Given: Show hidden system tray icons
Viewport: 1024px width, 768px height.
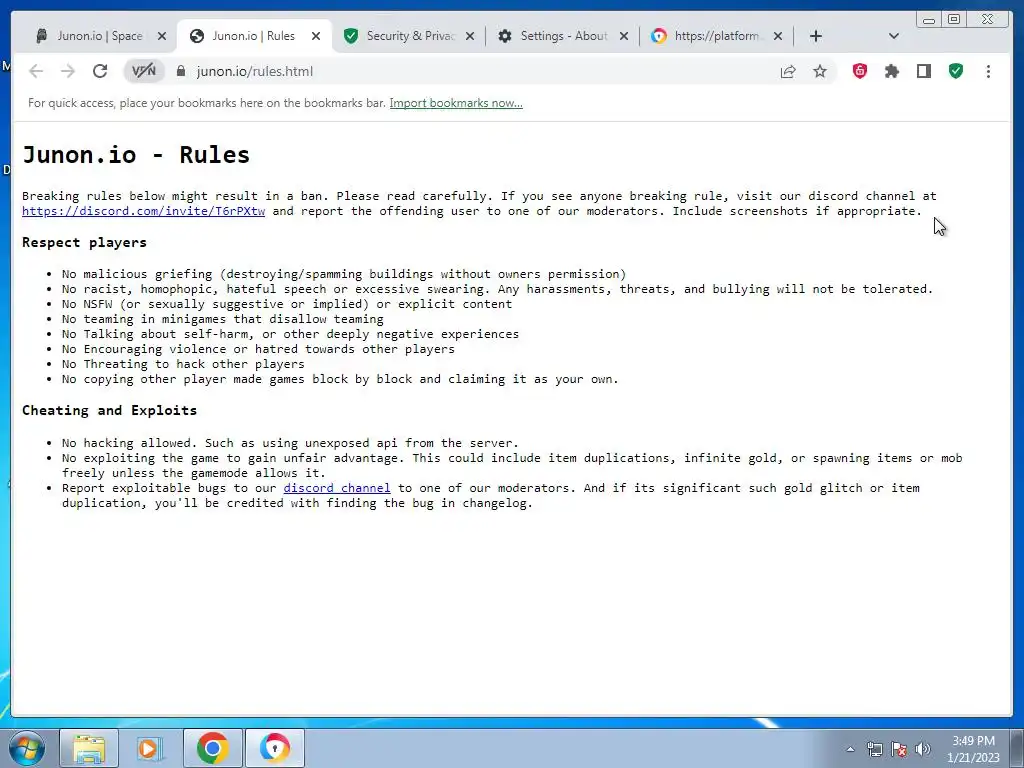Looking at the screenshot, I should [850, 749].
